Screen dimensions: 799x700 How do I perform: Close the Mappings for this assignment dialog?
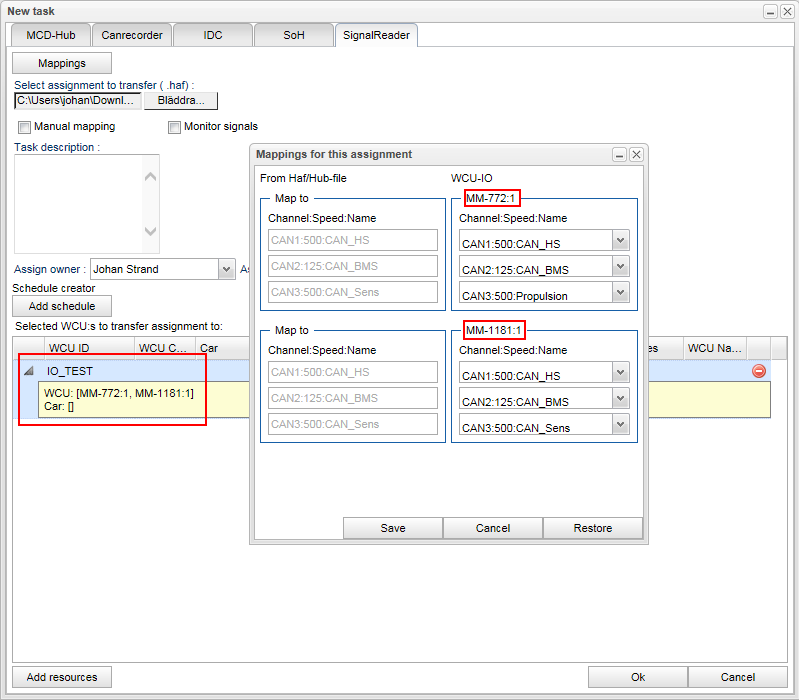pos(636,155)
